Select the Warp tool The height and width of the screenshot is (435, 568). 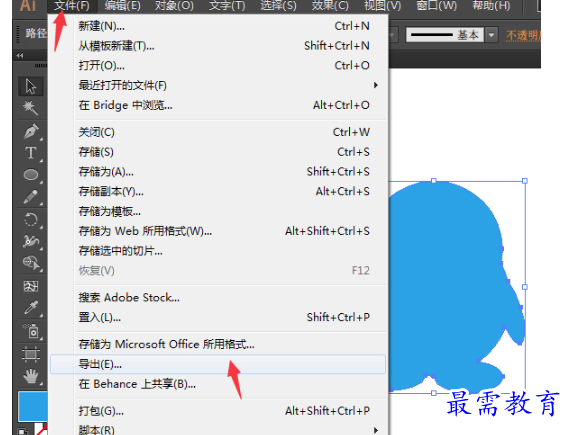pyautogui.click(x=31, y=241)
